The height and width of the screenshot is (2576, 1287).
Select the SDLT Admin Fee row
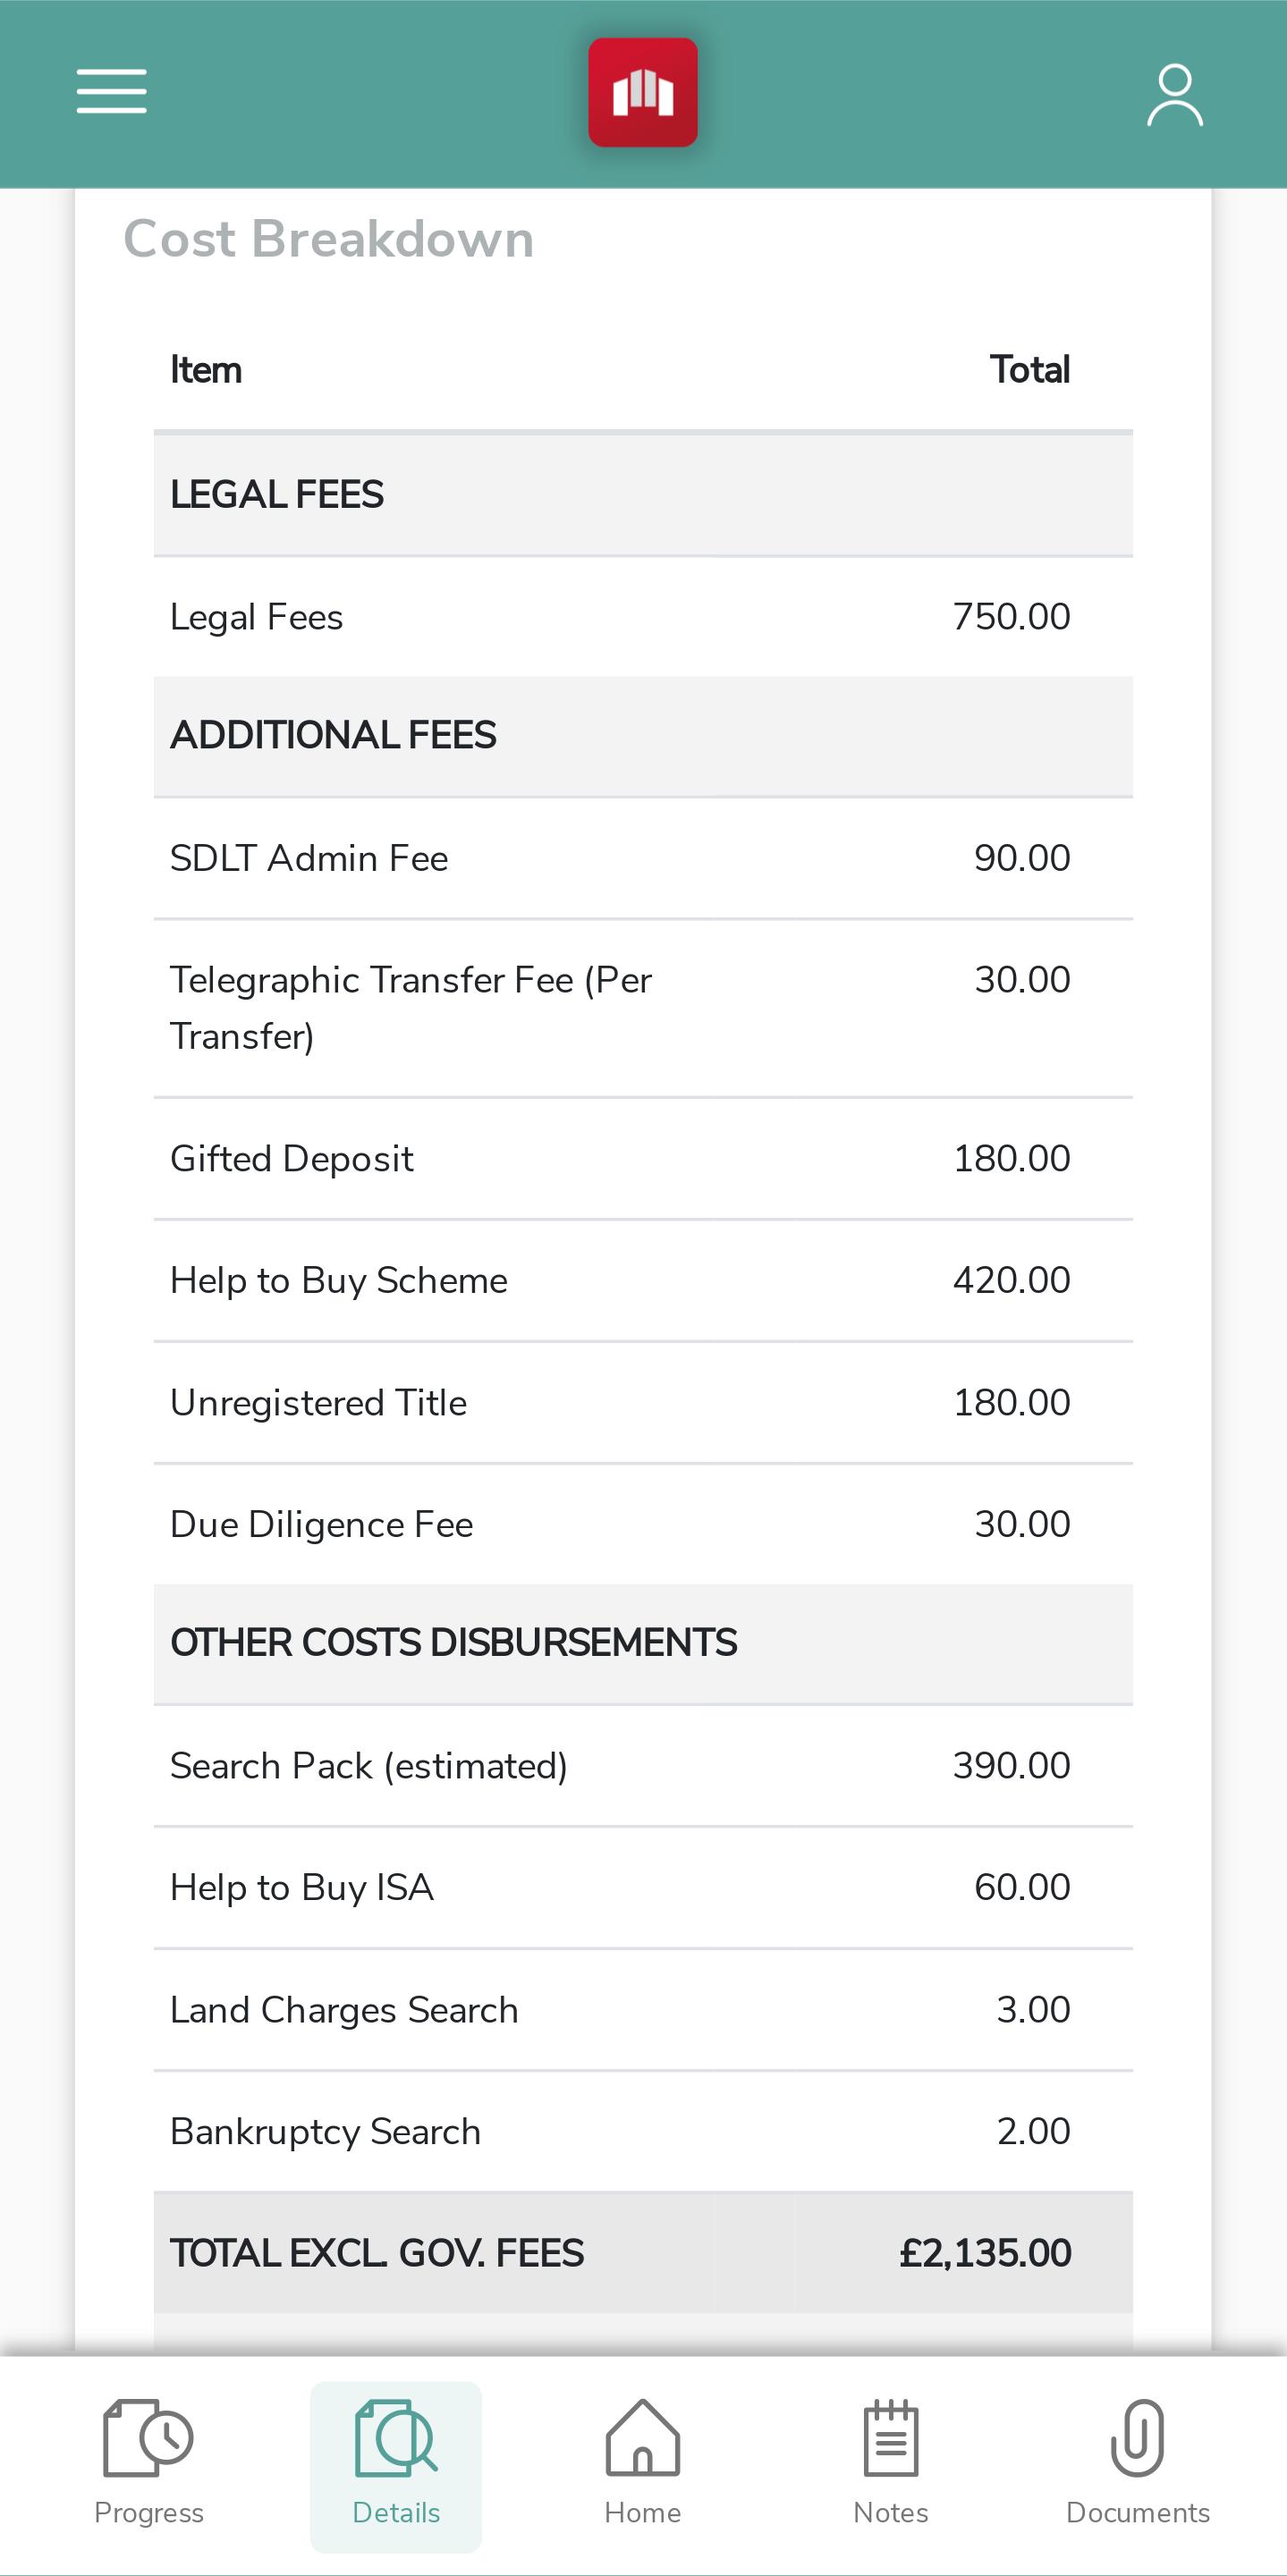coord(643,859)
